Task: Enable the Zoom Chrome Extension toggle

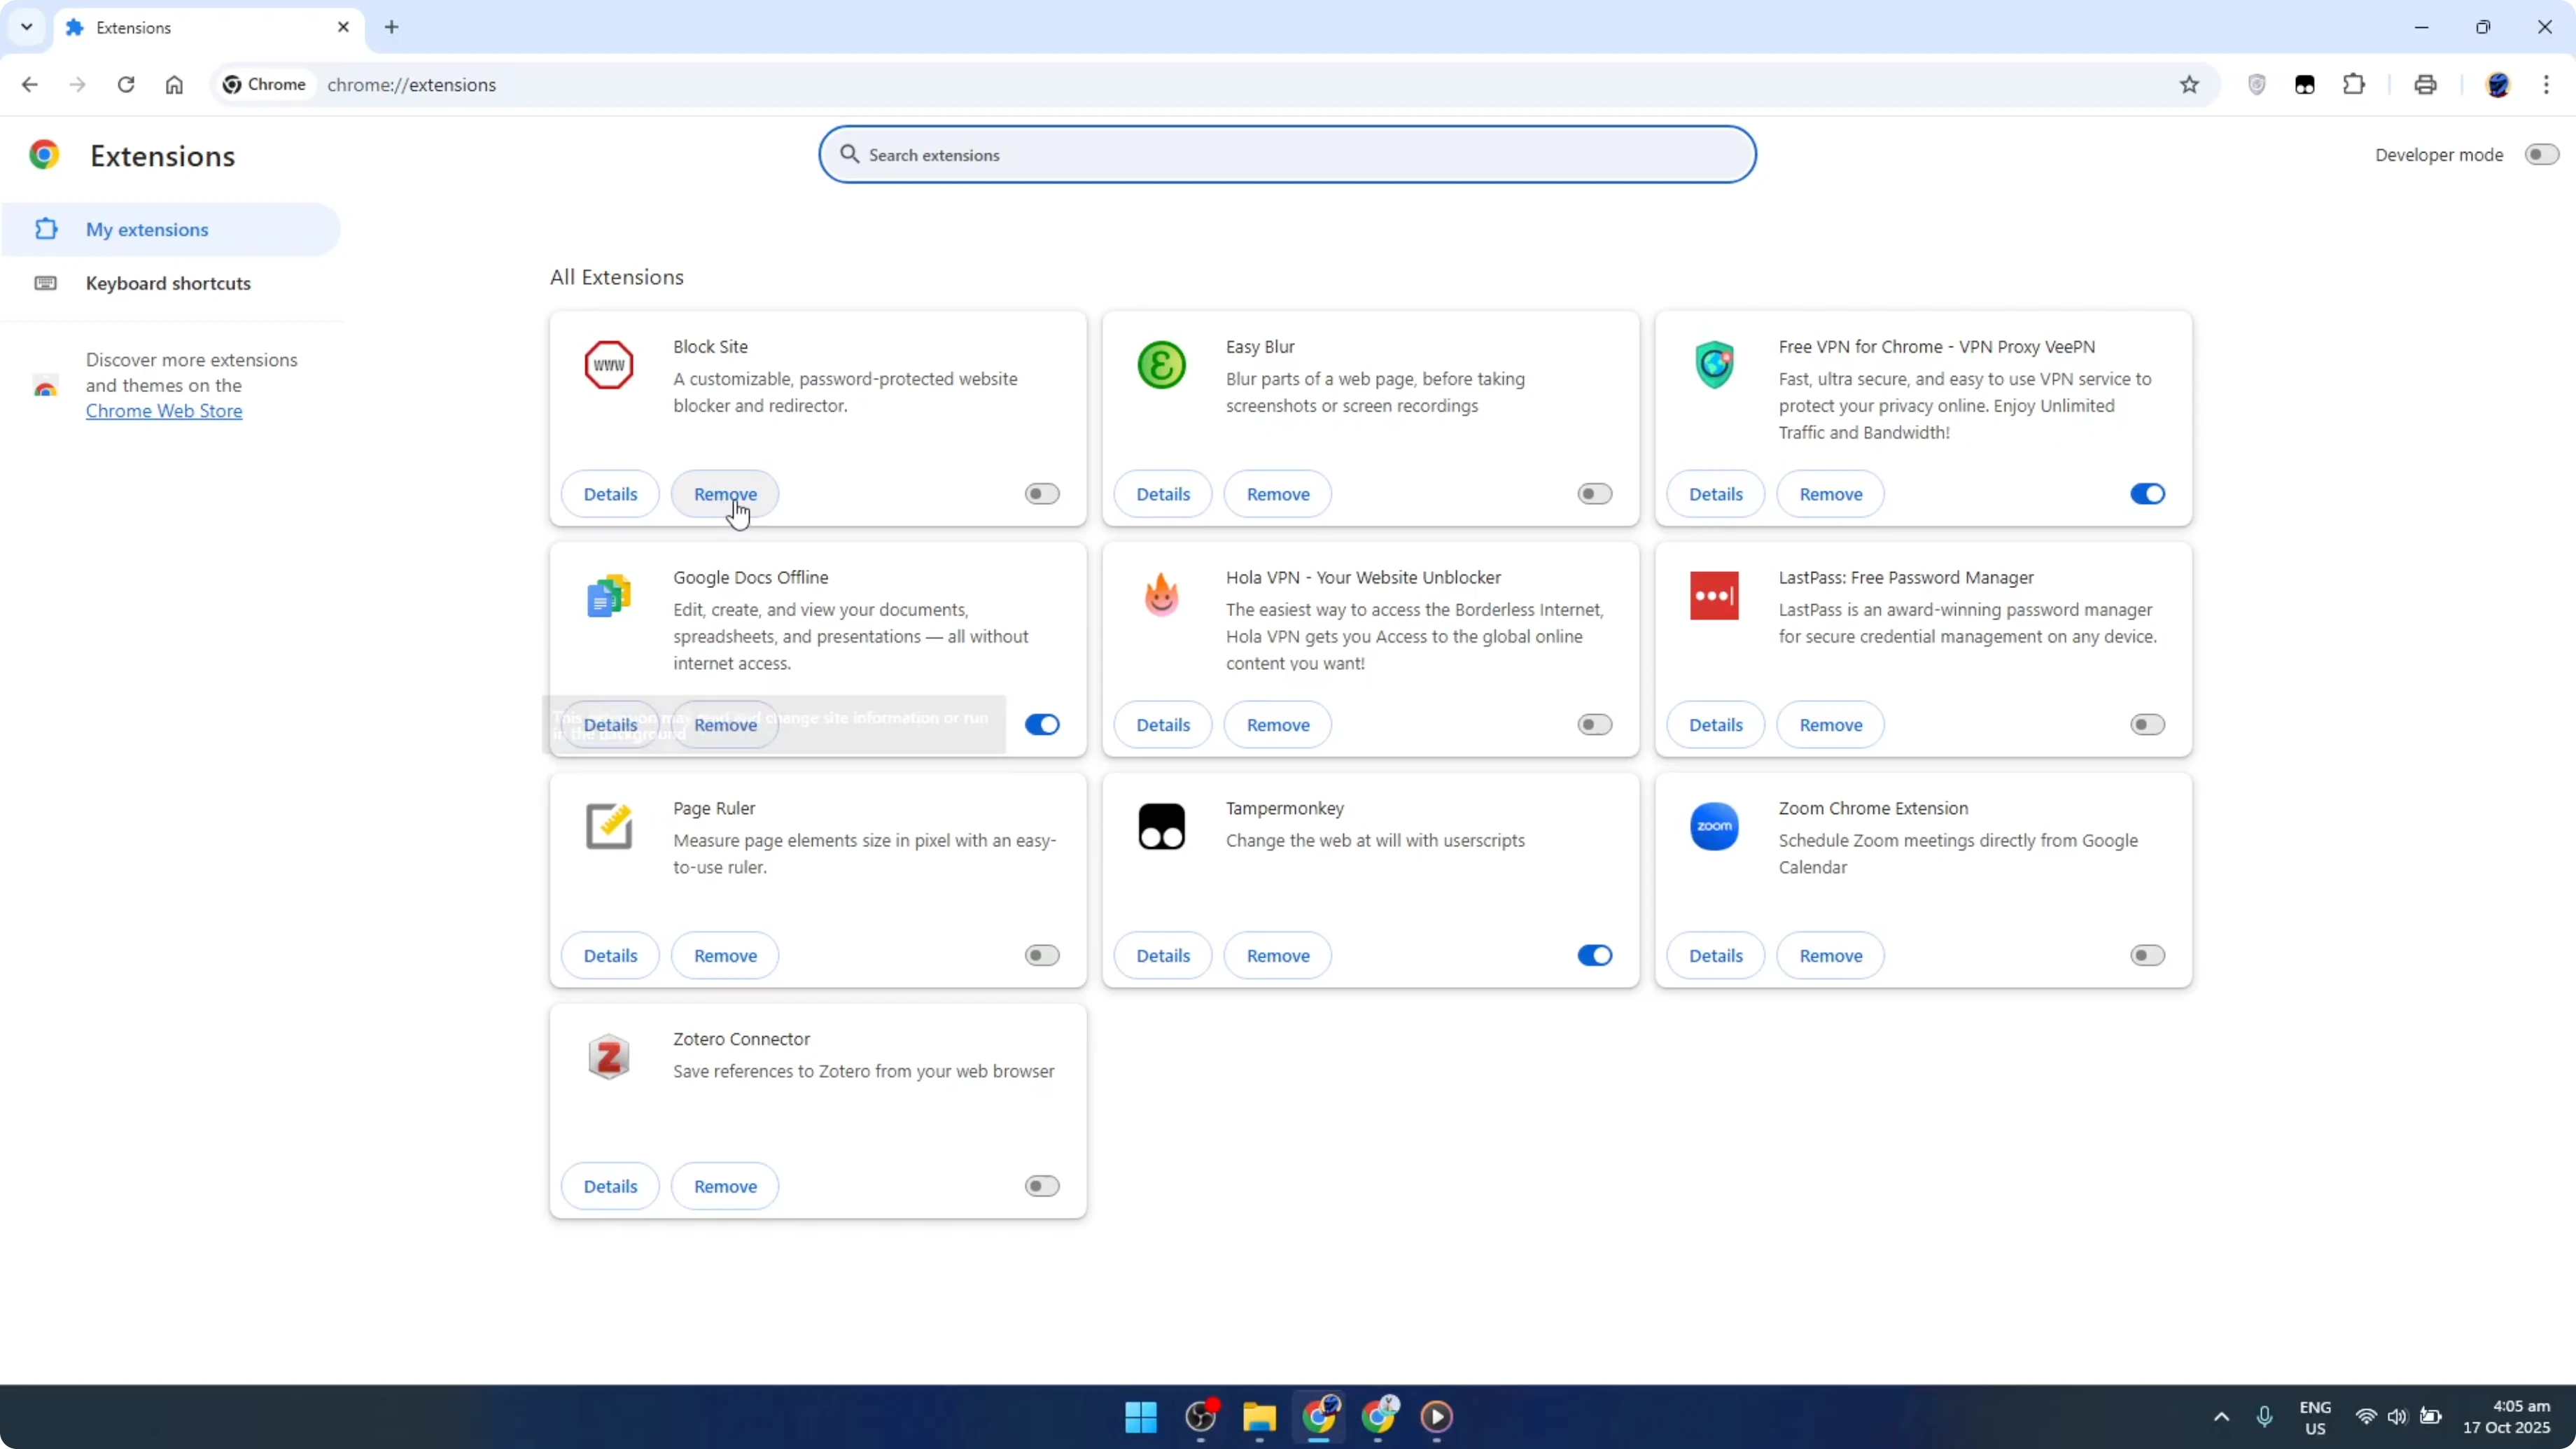Action: point(2147,956)
